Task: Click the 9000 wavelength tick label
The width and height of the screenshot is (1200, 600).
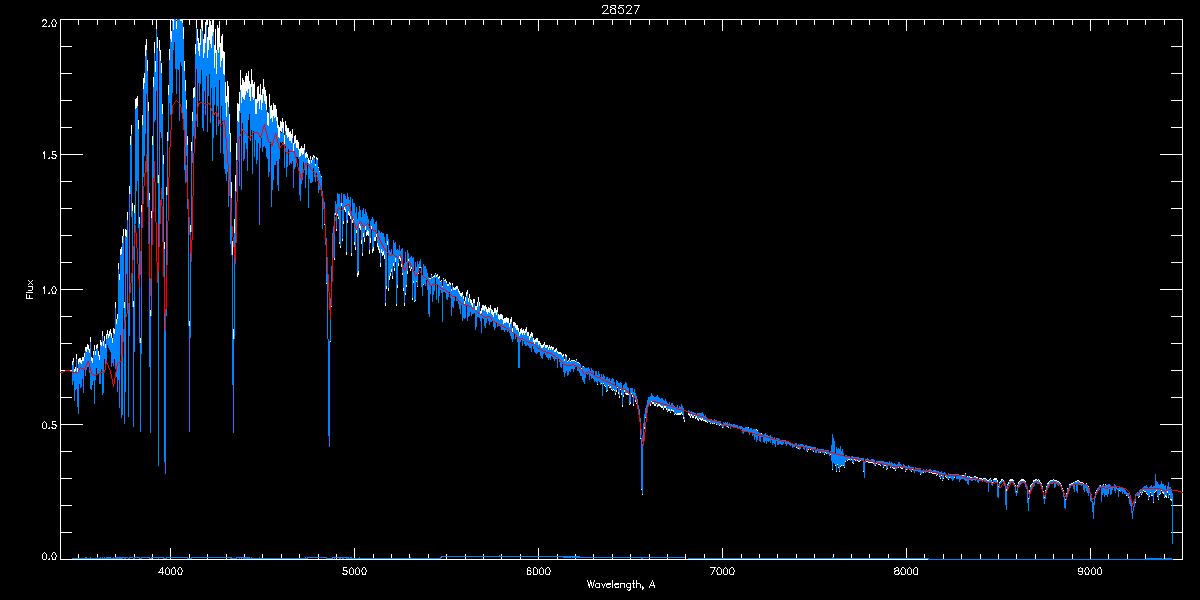Action: 1090,571
